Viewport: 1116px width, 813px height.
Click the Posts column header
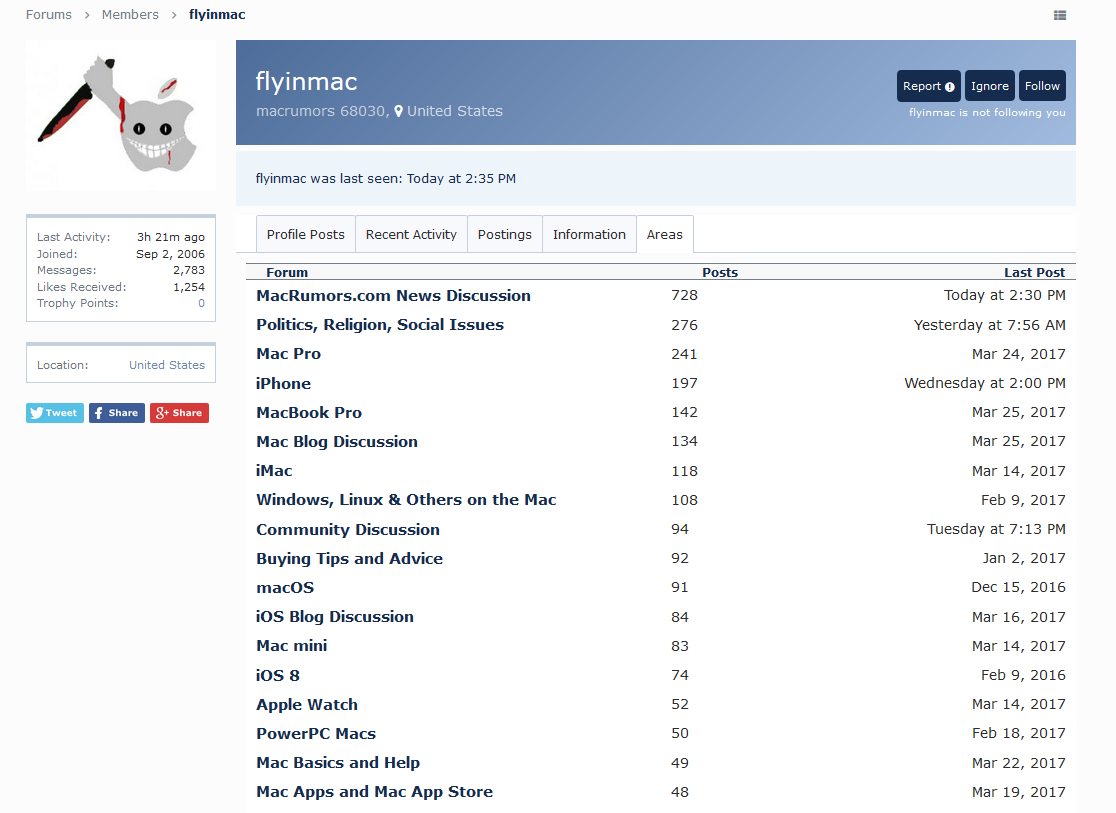click(720, 272)
